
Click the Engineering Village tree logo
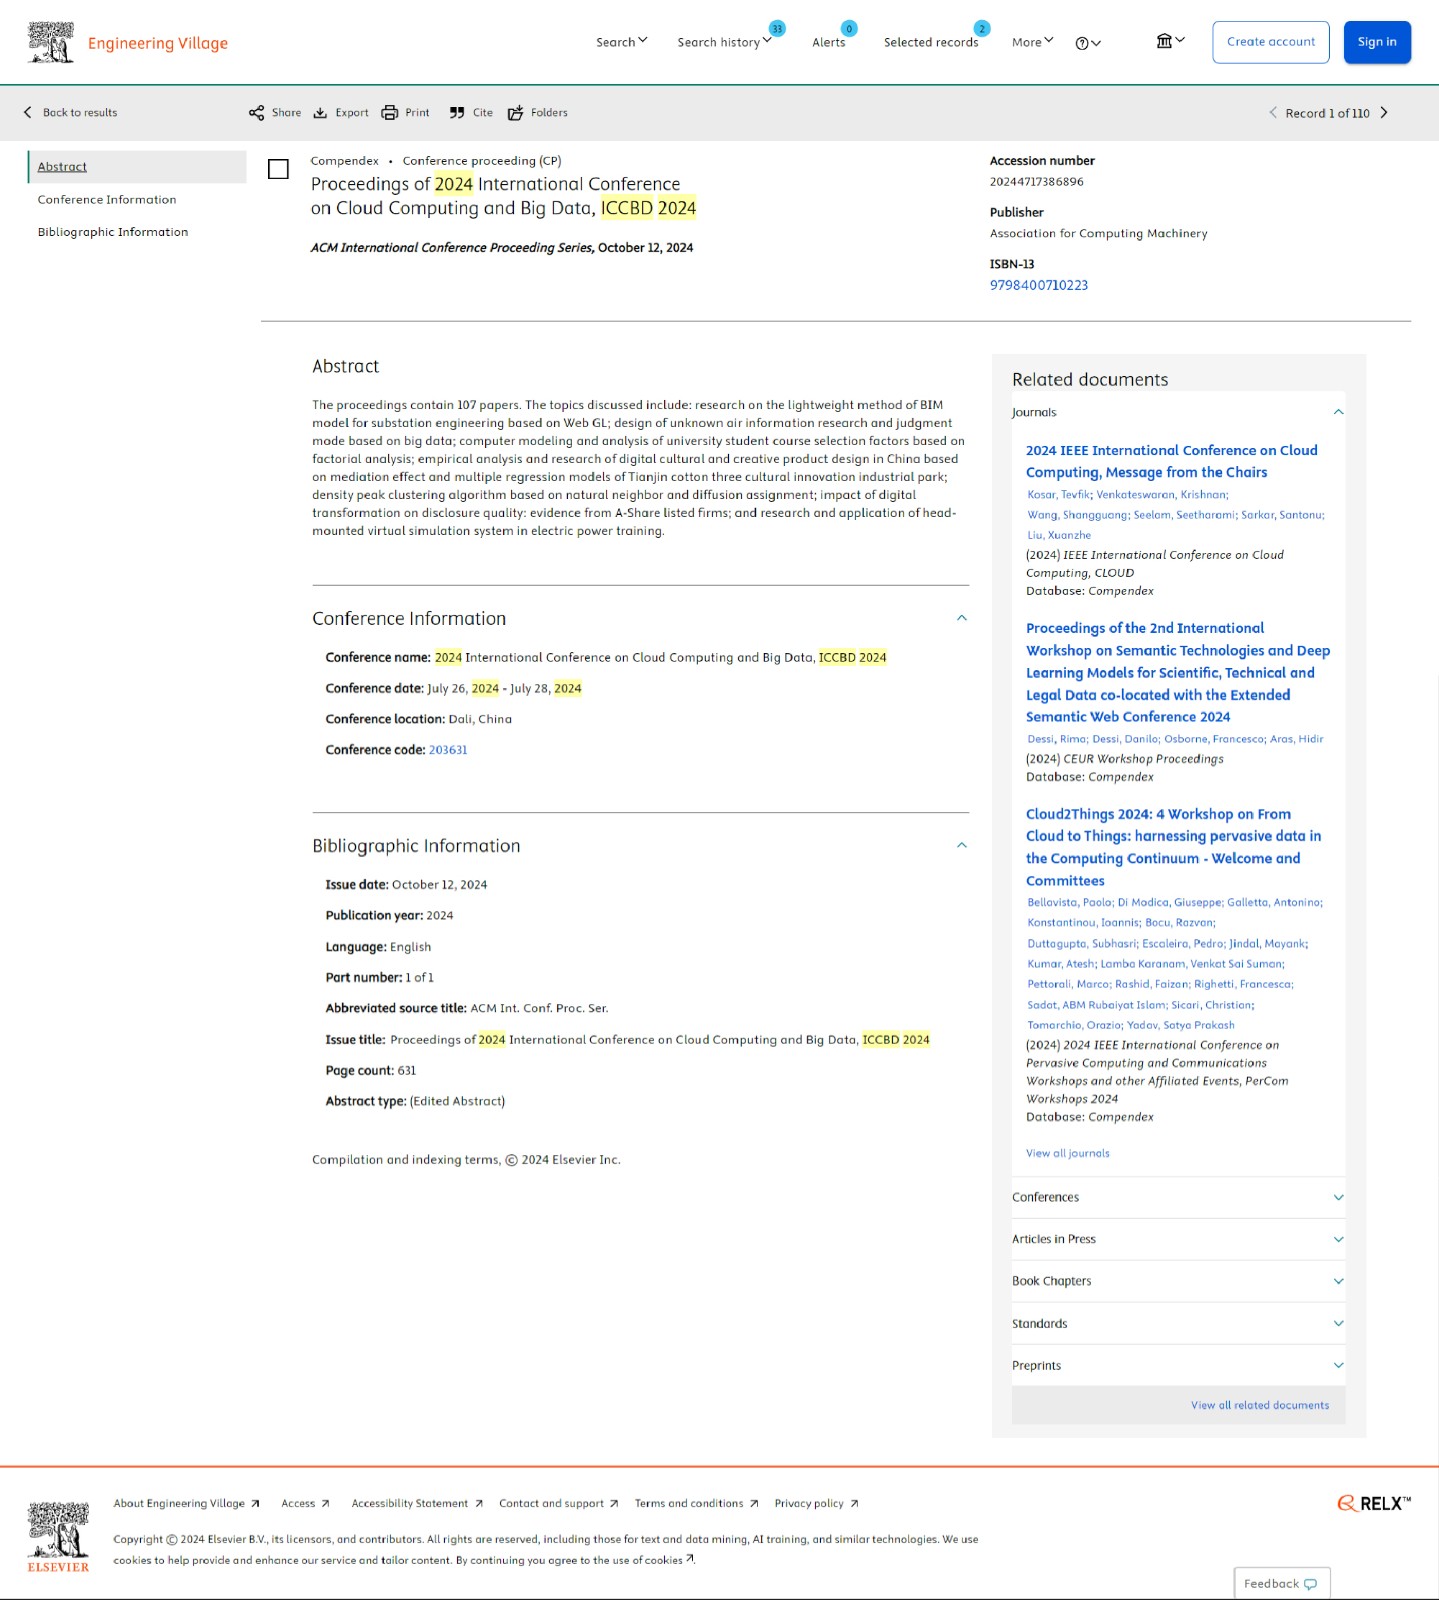(x=51, y=43)
